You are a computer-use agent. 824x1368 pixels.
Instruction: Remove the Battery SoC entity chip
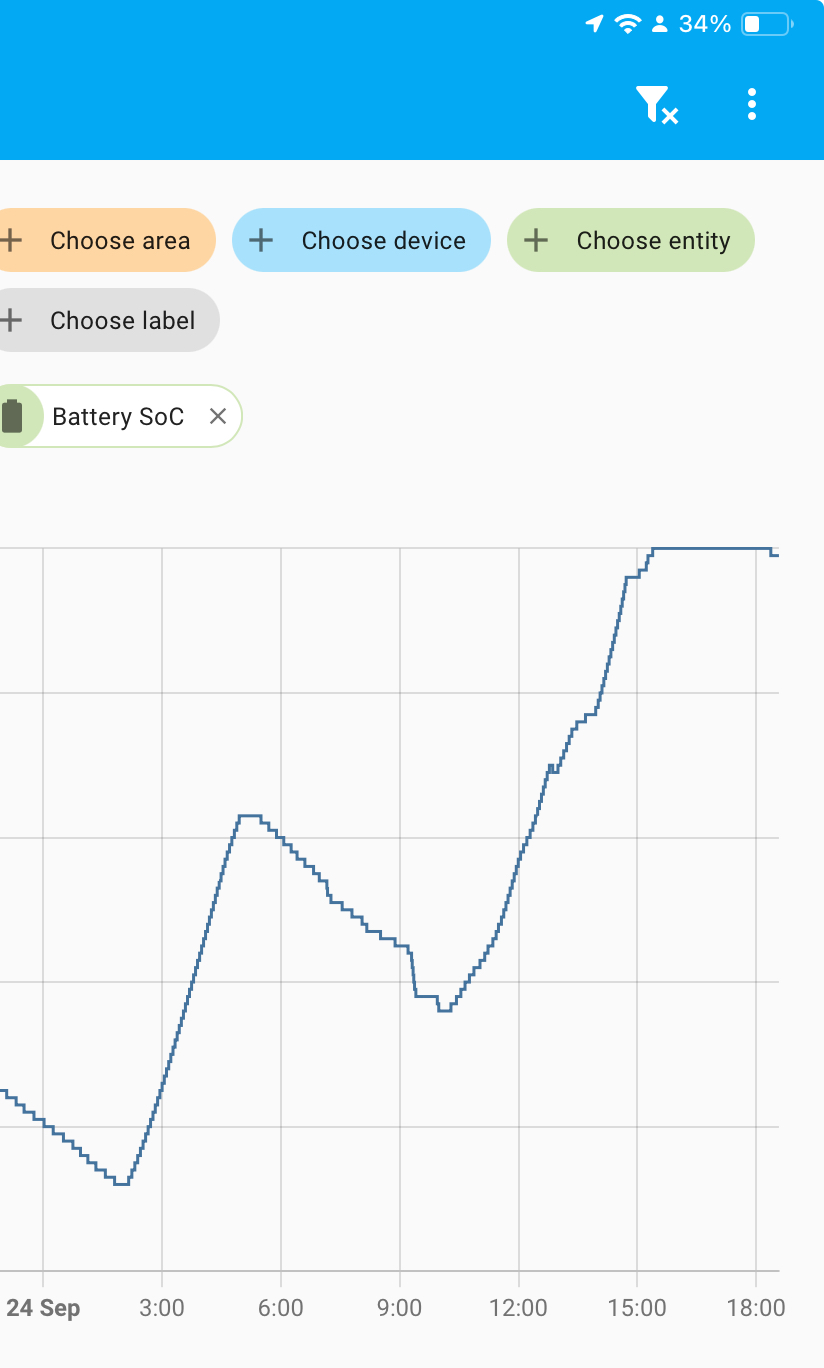pos(218,416)
